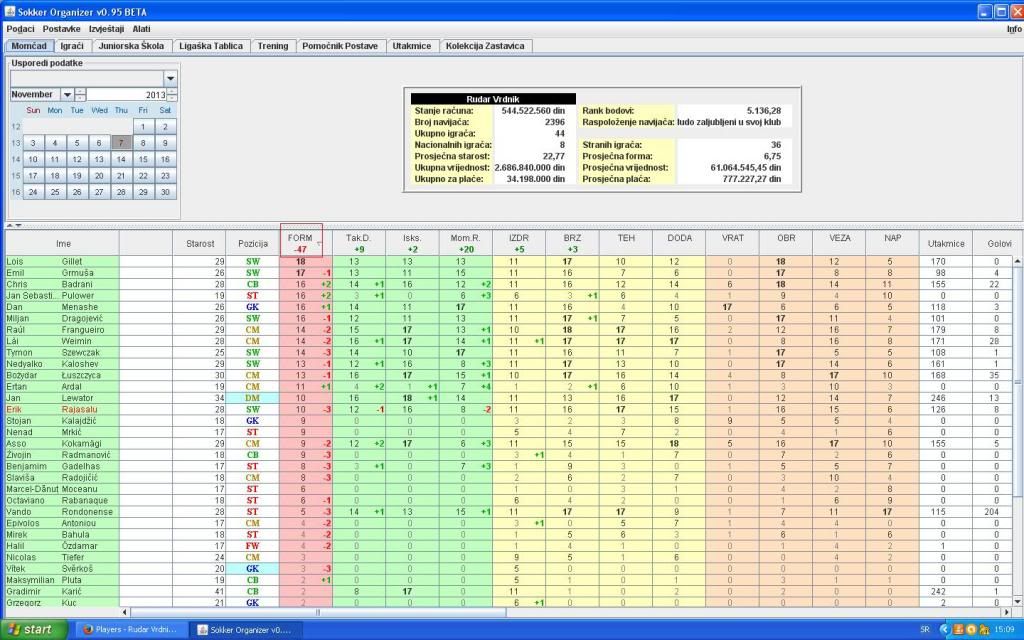This screenshot has height=640, width=1024.
Task: Click the Rudar Vrdnik team title
Action: (x=493, y=99)
